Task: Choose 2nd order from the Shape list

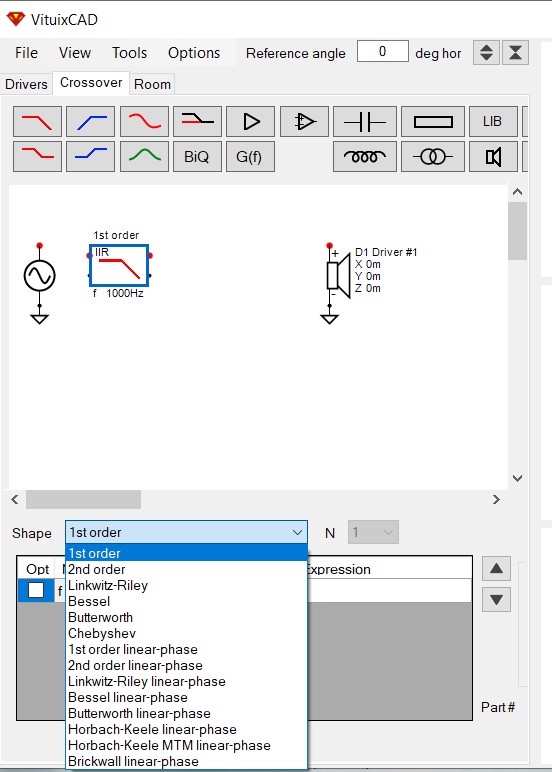Action: (x=187, y=569)
